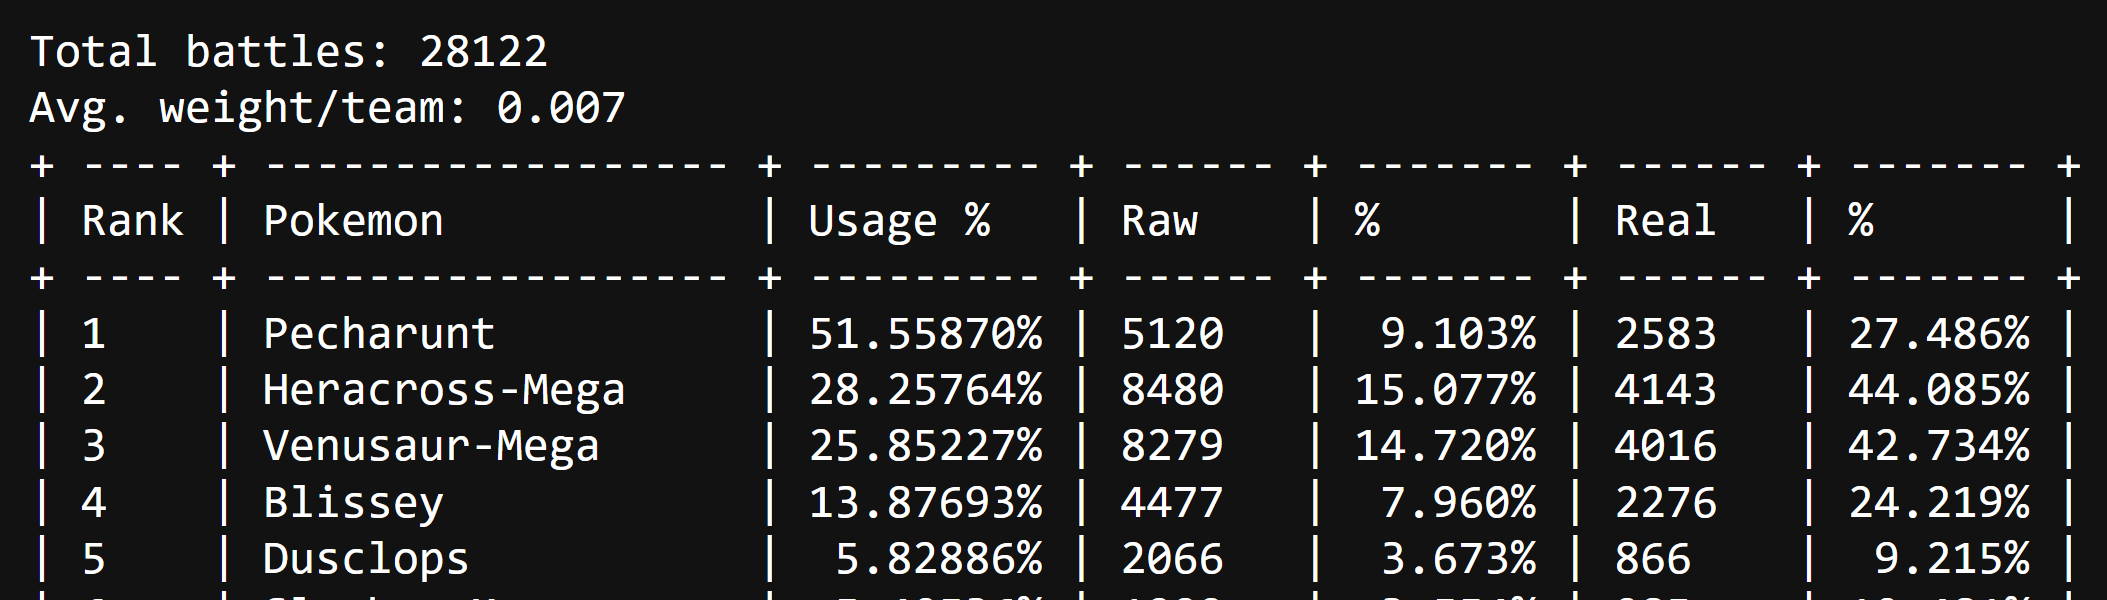Click Heracross-Mega's real percentage 44.085%

point(1939,390)
